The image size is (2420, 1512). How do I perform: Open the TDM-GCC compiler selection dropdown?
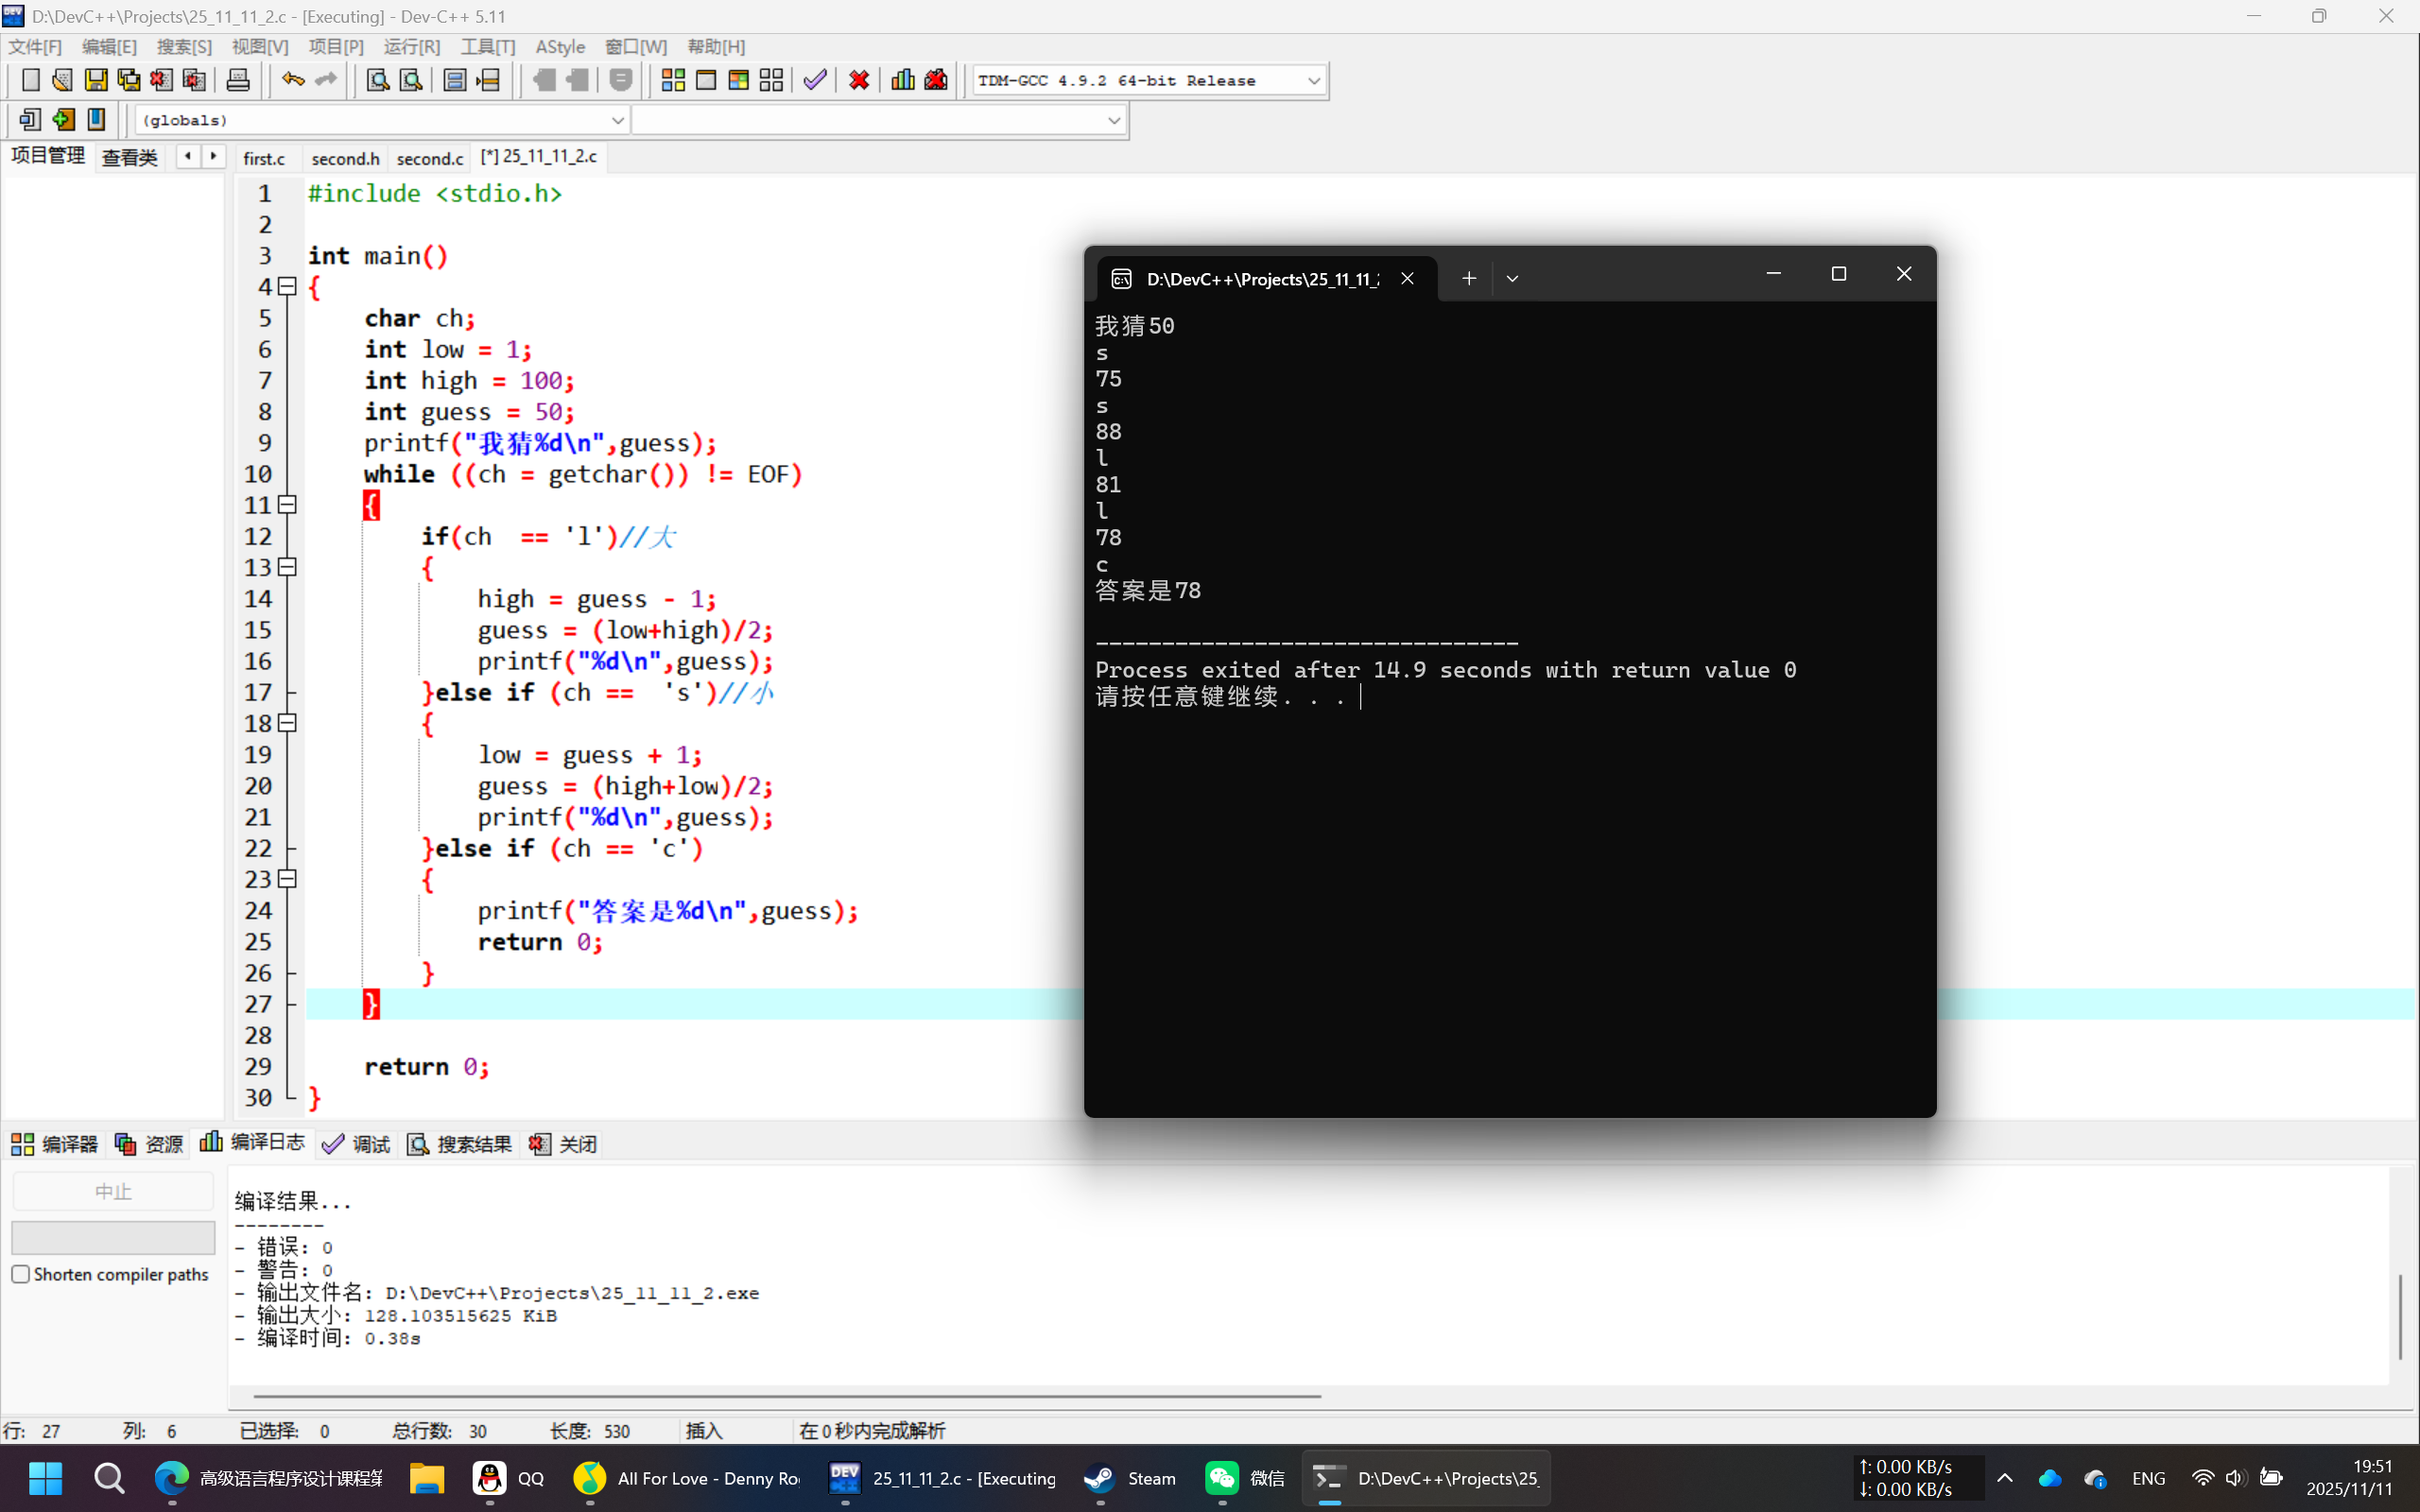pyautogui.click(x=1313, y=81)
